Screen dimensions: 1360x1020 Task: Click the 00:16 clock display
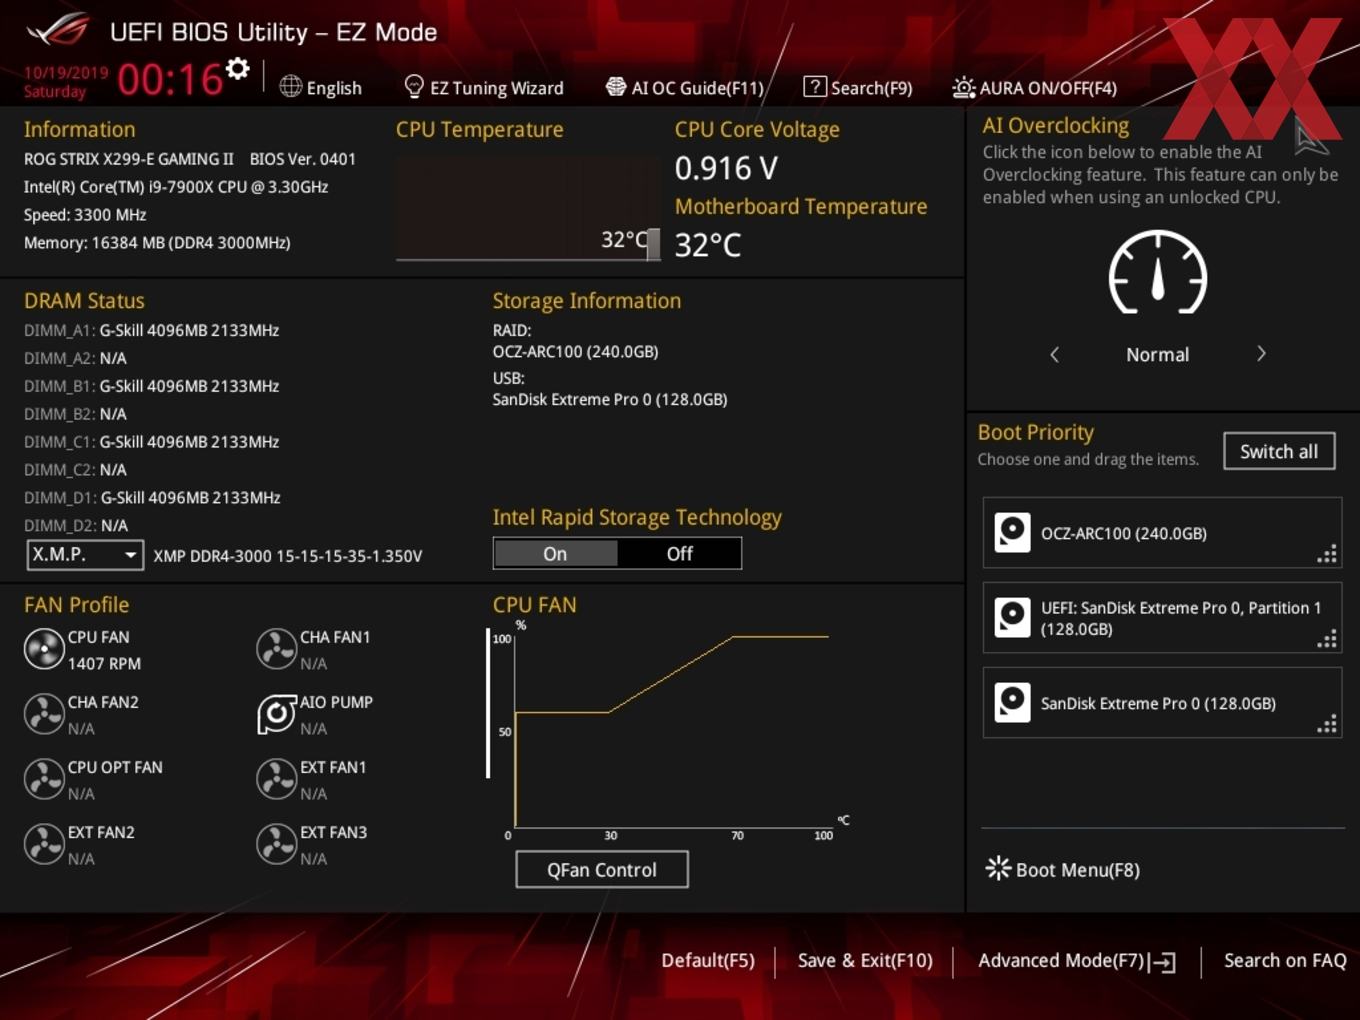pos(170,79)
